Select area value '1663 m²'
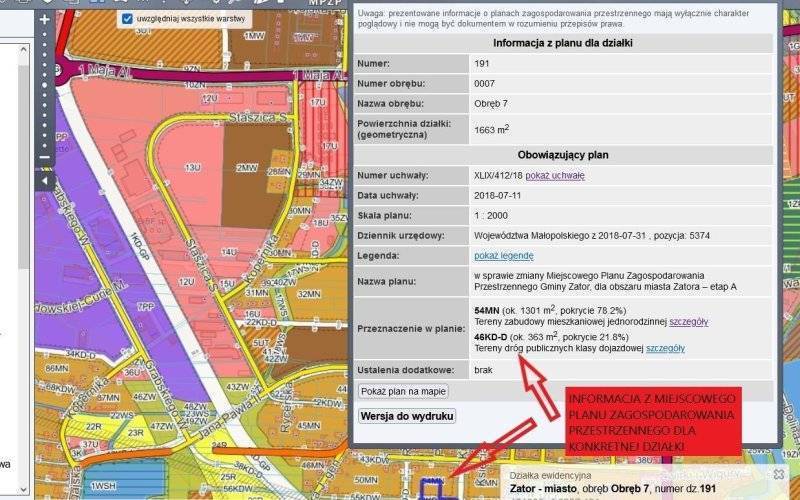This screenshot has height=500, width=800. tap(491, 130)
